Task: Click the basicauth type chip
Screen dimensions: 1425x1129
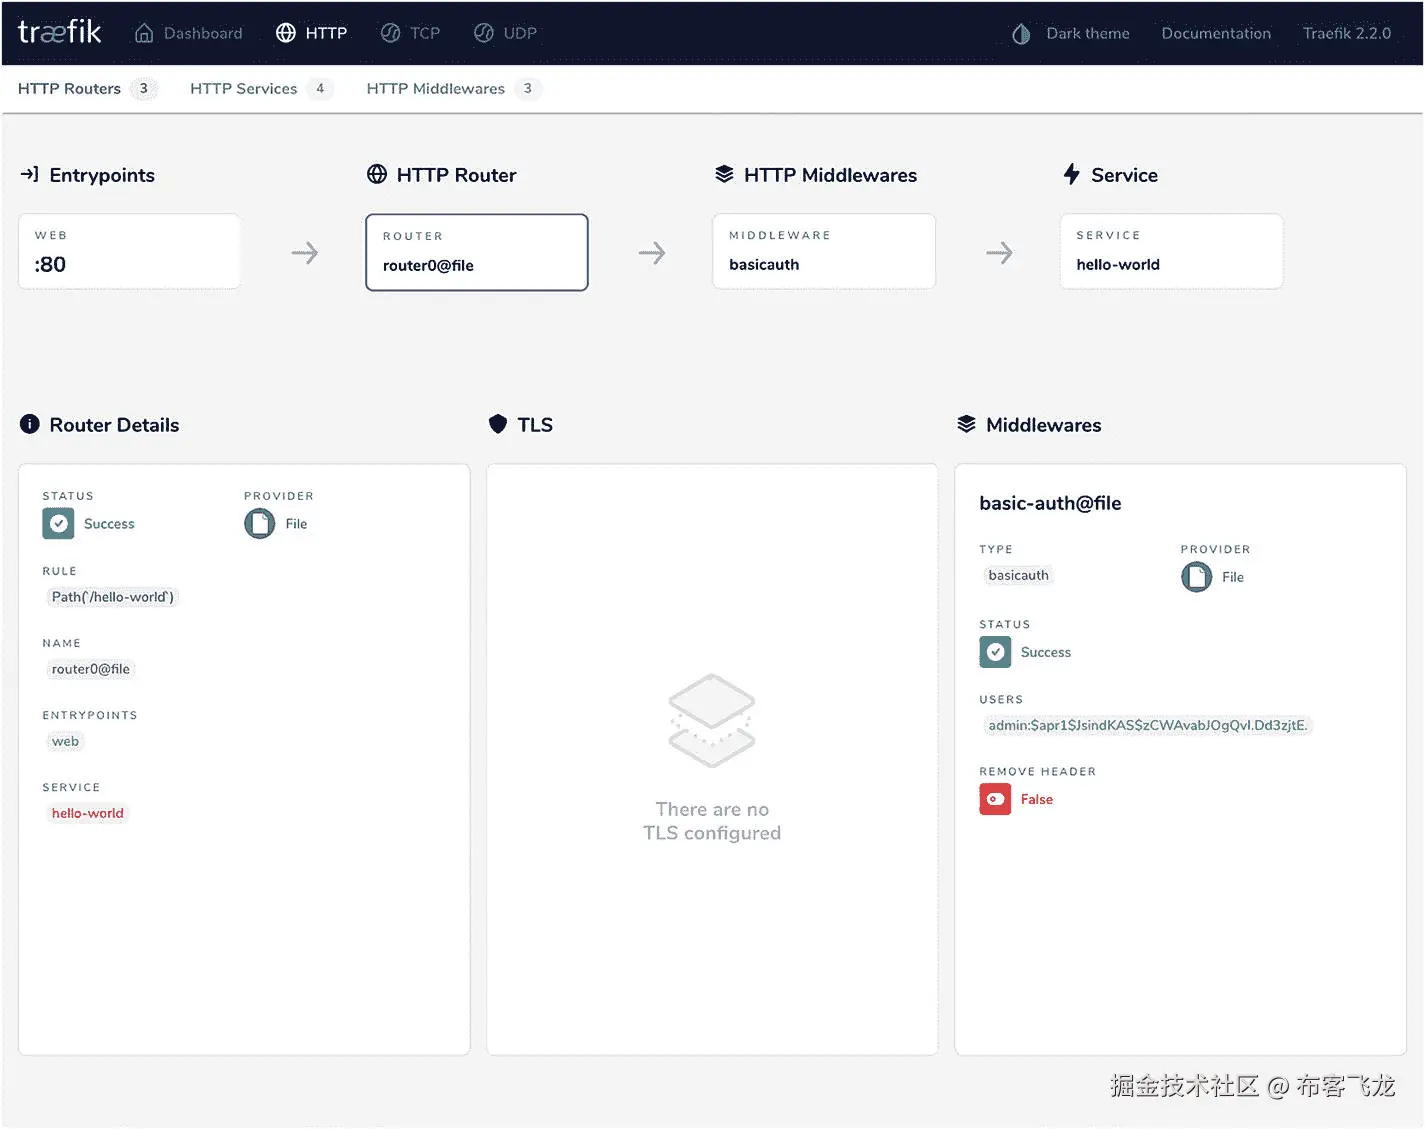Action: pos(1018,575)
